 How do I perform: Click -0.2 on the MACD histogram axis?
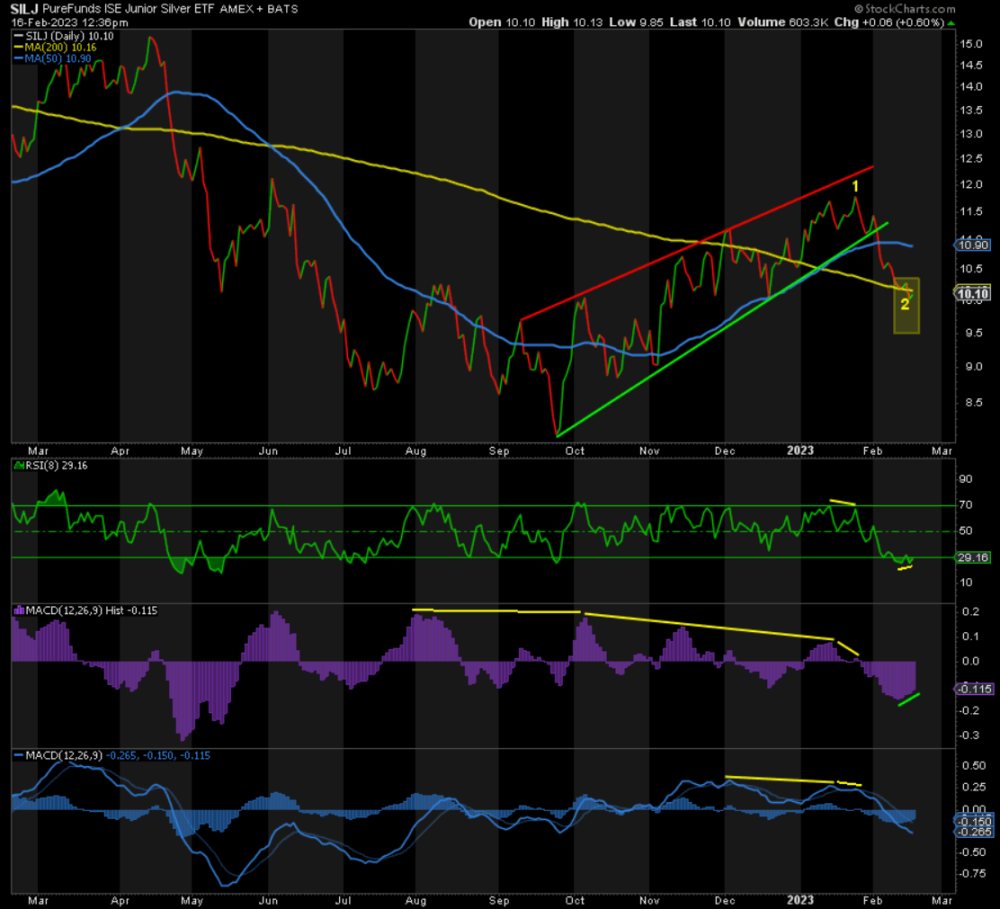969,711
